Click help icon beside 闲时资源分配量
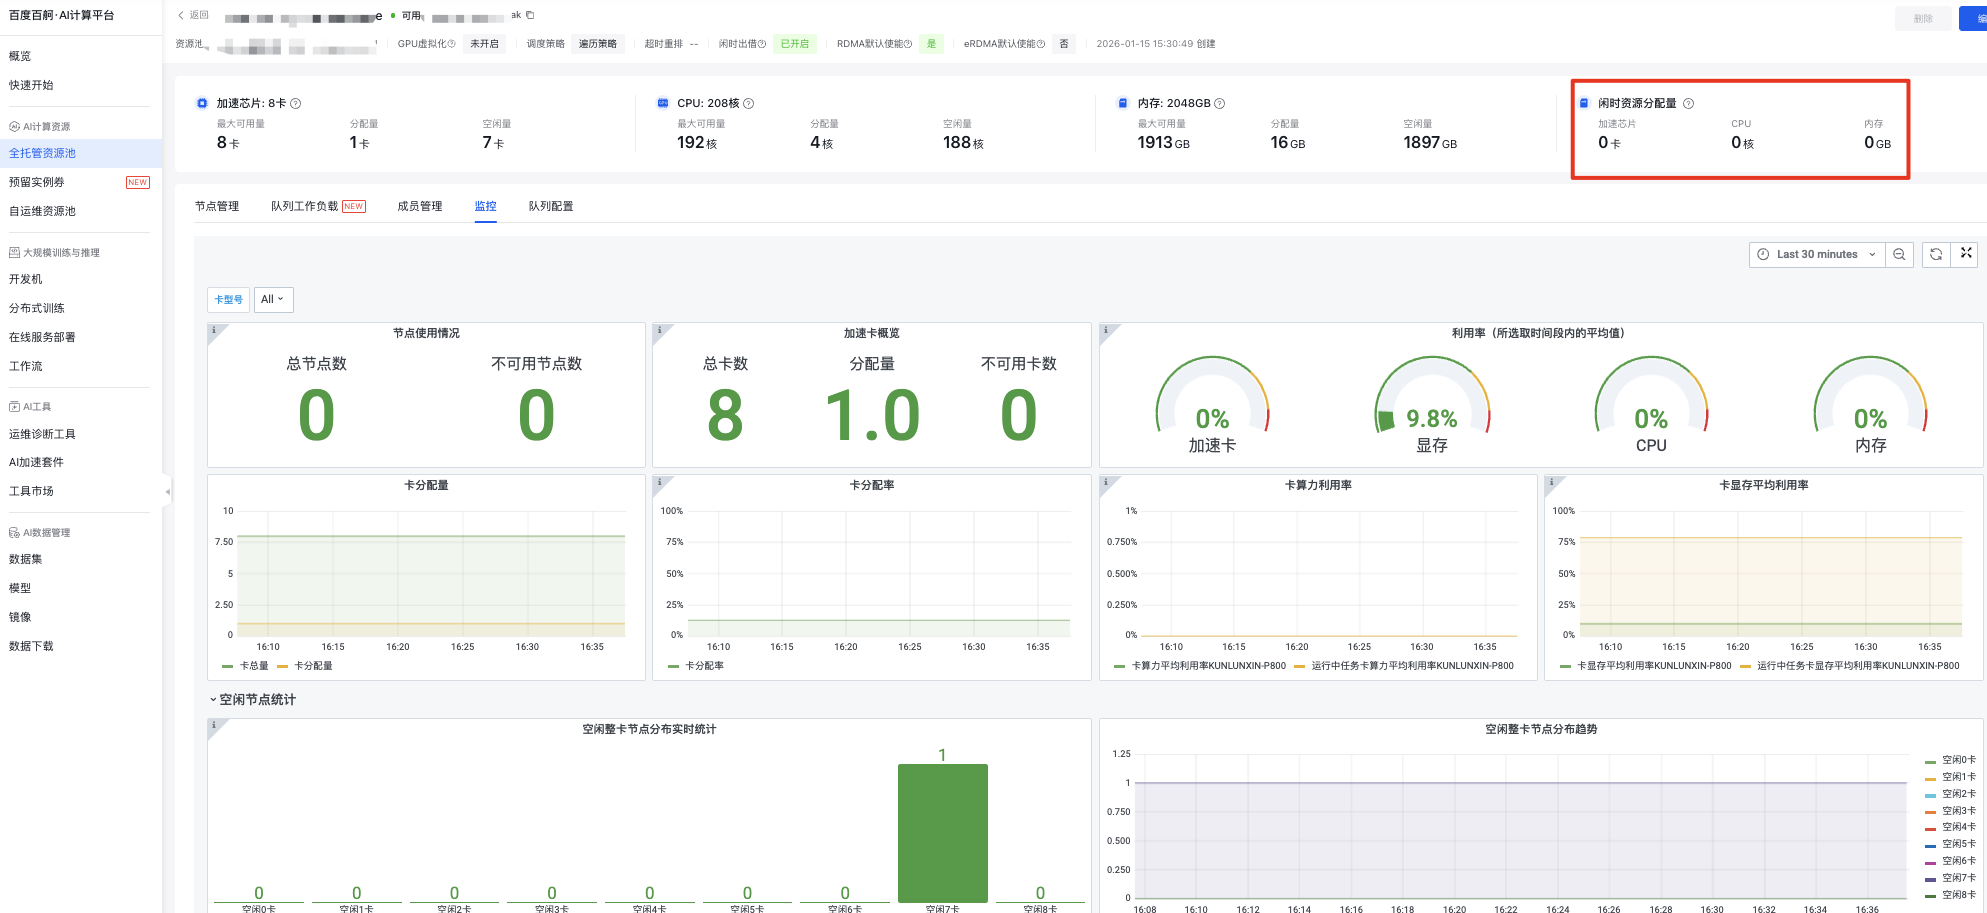Image resolution: width=1987 pixels, height=913 pixels. tap(1689, 104)
